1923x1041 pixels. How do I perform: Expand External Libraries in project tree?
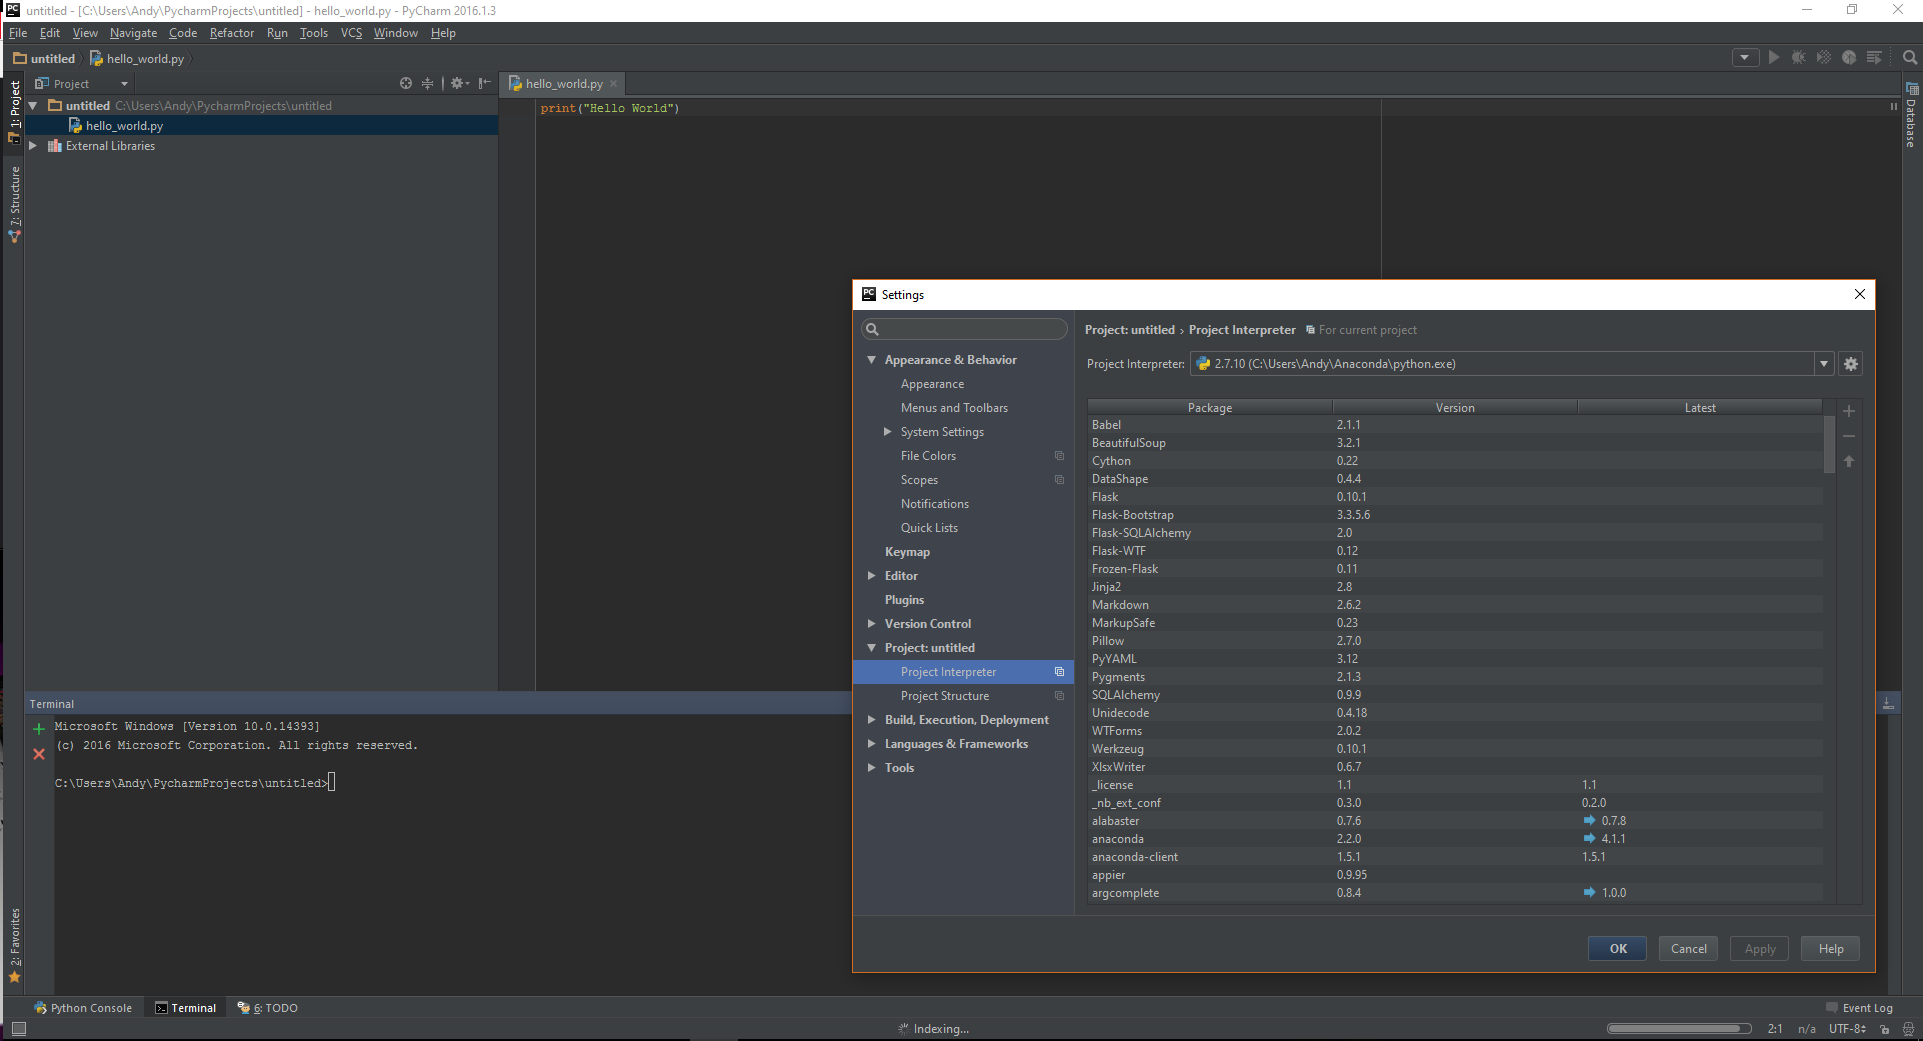[x=33, y=146]
